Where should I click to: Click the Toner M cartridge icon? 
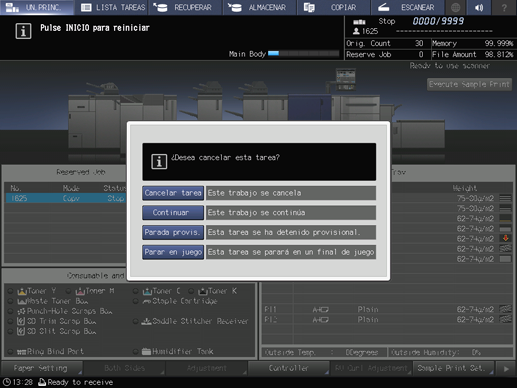pos(80,291)
